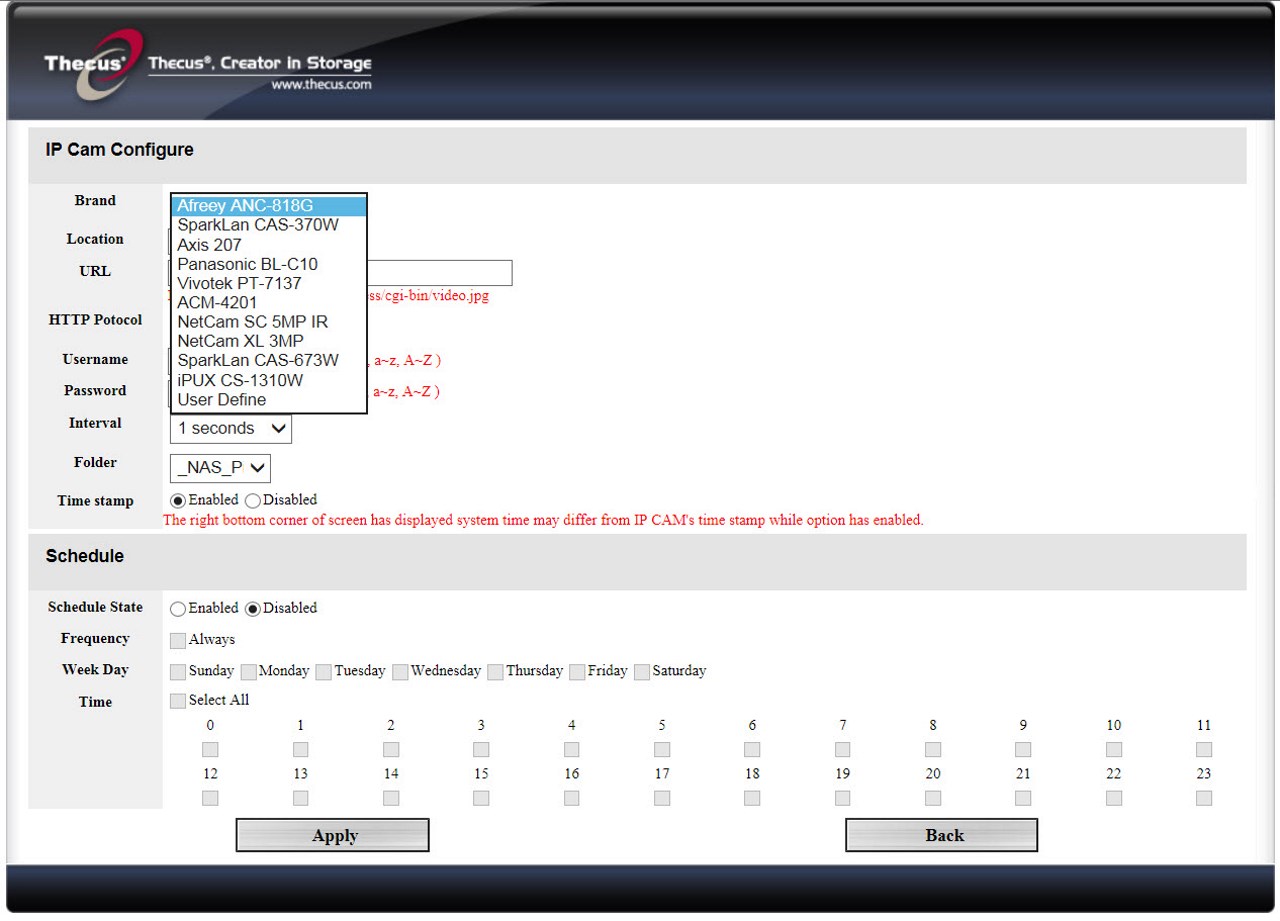Enable the Time stamp radio button
1280x921 pixels.
click(x=179, y=500)
